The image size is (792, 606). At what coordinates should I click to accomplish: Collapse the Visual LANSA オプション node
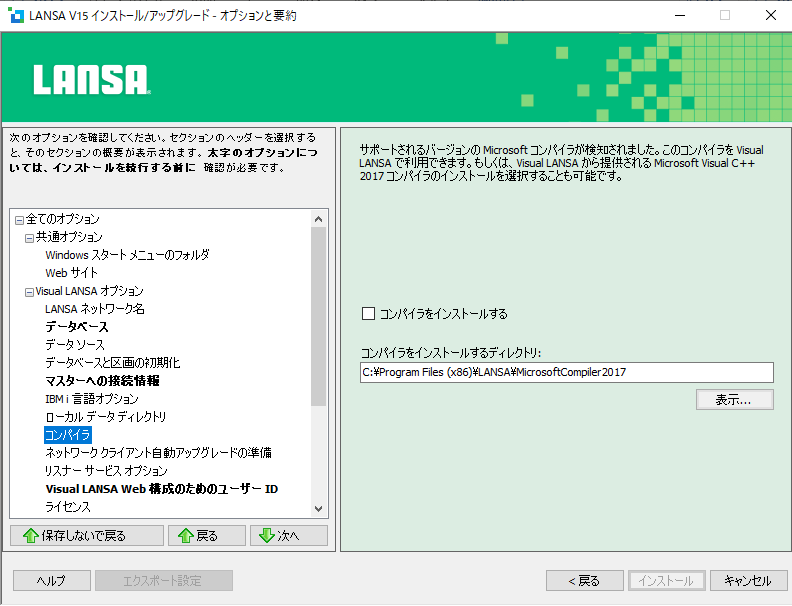coord(29,292)
